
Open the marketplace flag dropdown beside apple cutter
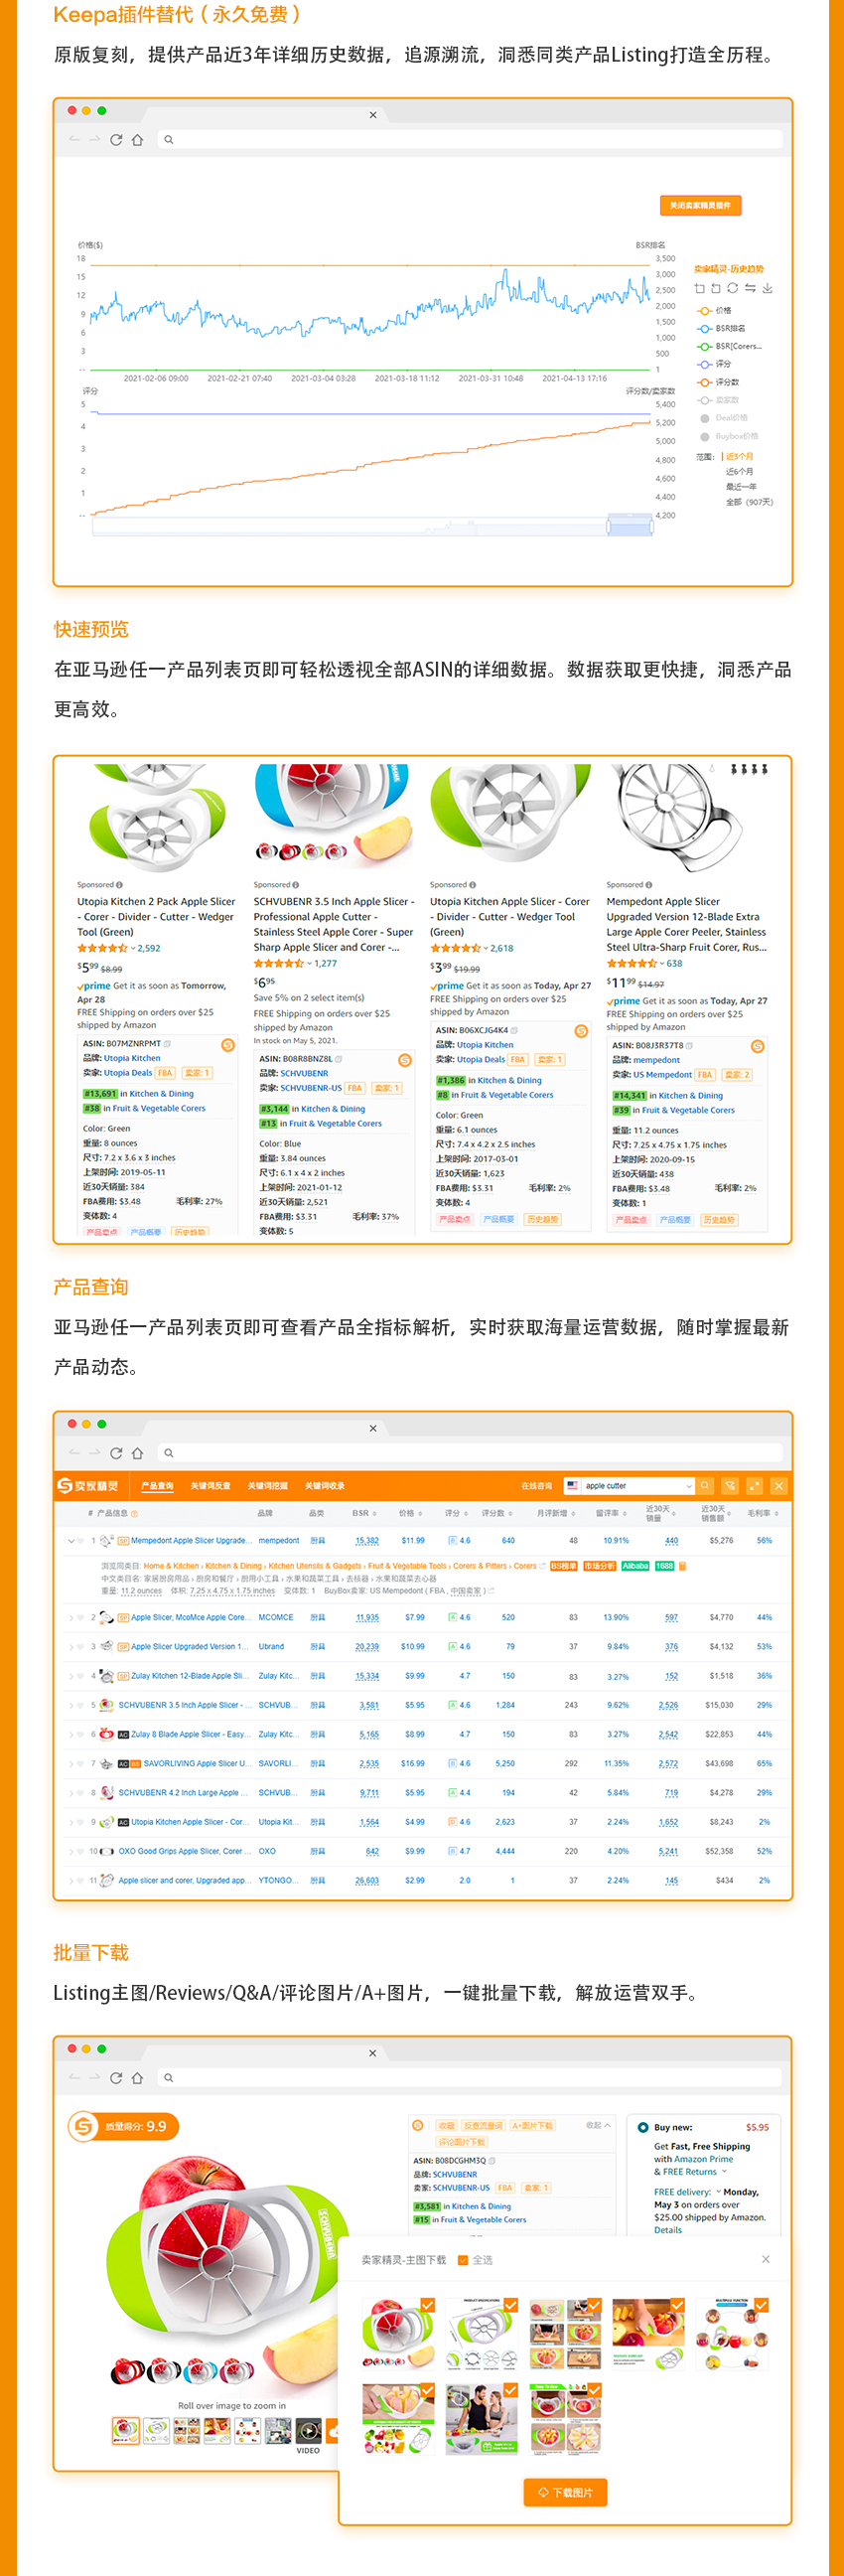coord(573,1486)
